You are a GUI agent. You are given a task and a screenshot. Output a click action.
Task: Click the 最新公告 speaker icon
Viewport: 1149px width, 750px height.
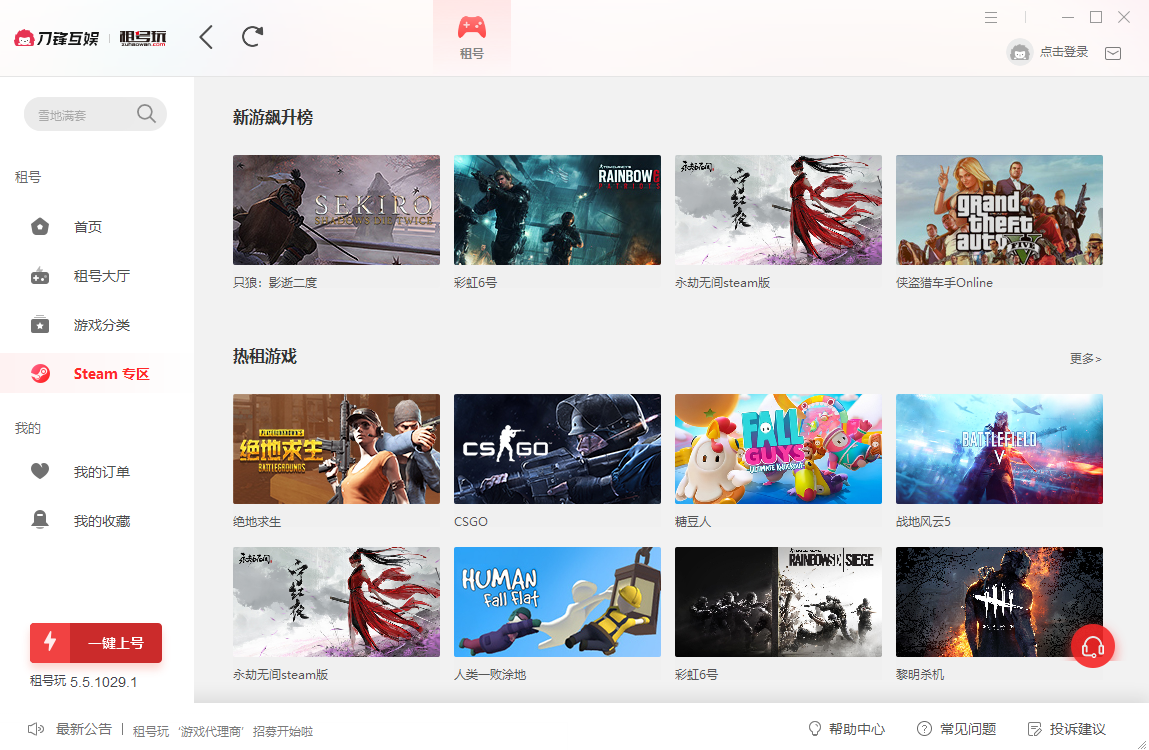(36, 729)
